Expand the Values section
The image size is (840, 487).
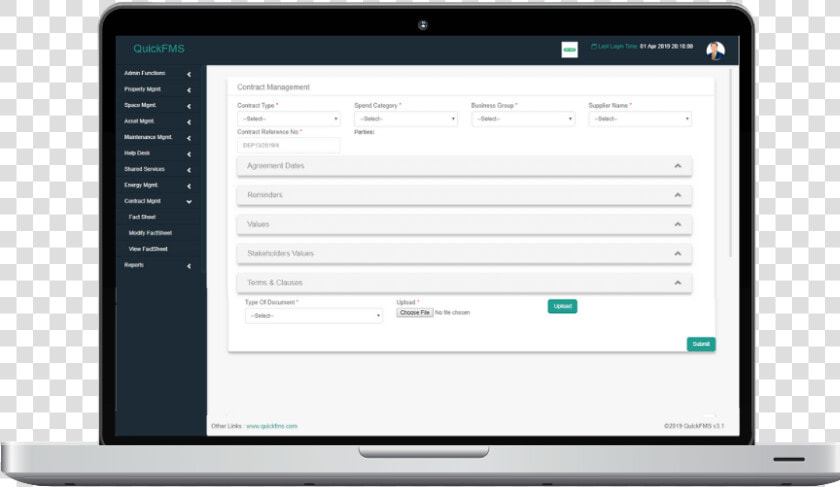coord(464,224)
